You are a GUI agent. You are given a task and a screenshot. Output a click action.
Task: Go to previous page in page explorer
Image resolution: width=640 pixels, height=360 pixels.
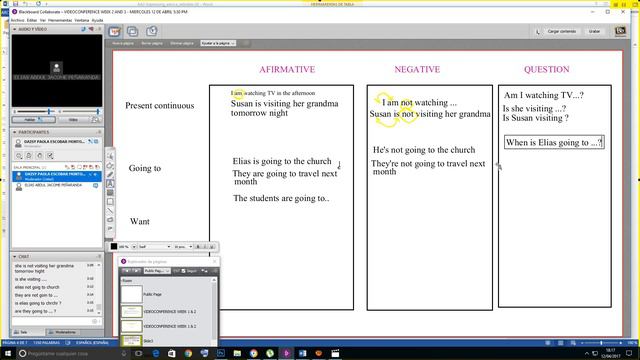click(126, 271)
